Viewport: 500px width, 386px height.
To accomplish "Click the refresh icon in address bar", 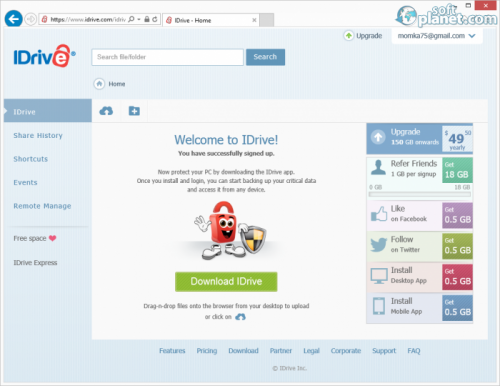I will (155, 19).
